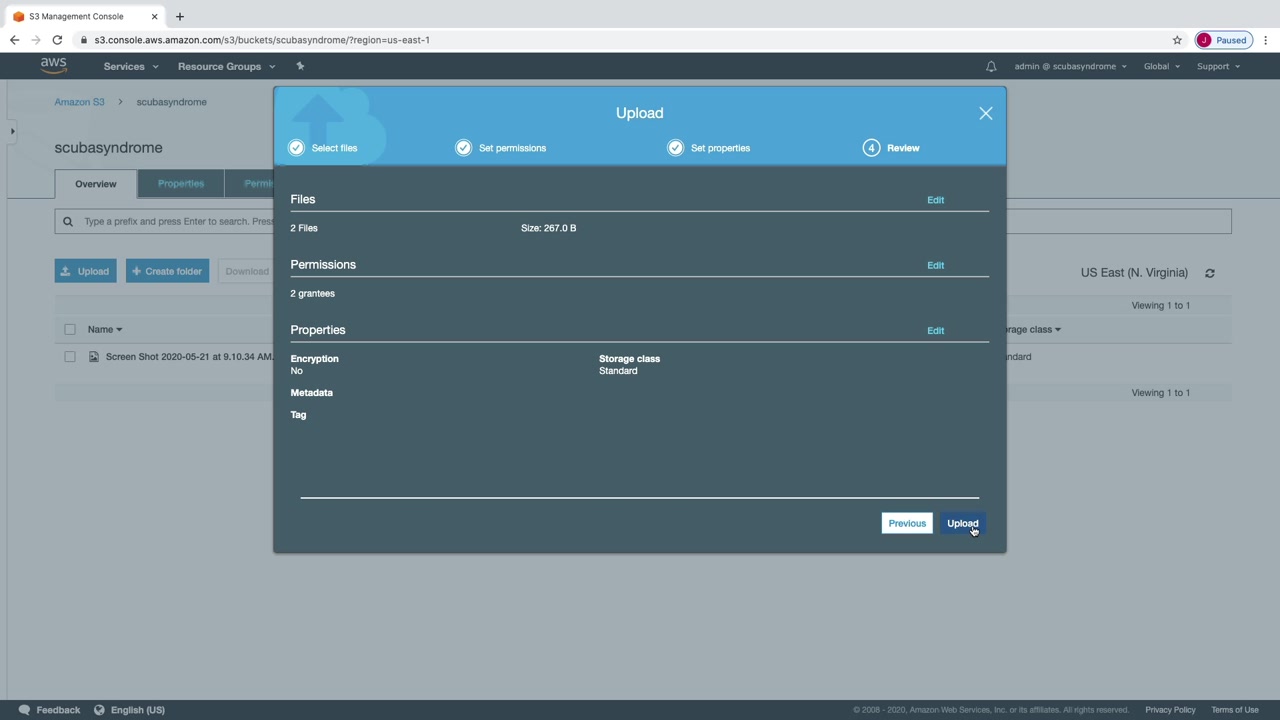
Task: Click the image file icon beside Screen Shot
Action: [x=94, y=357]
